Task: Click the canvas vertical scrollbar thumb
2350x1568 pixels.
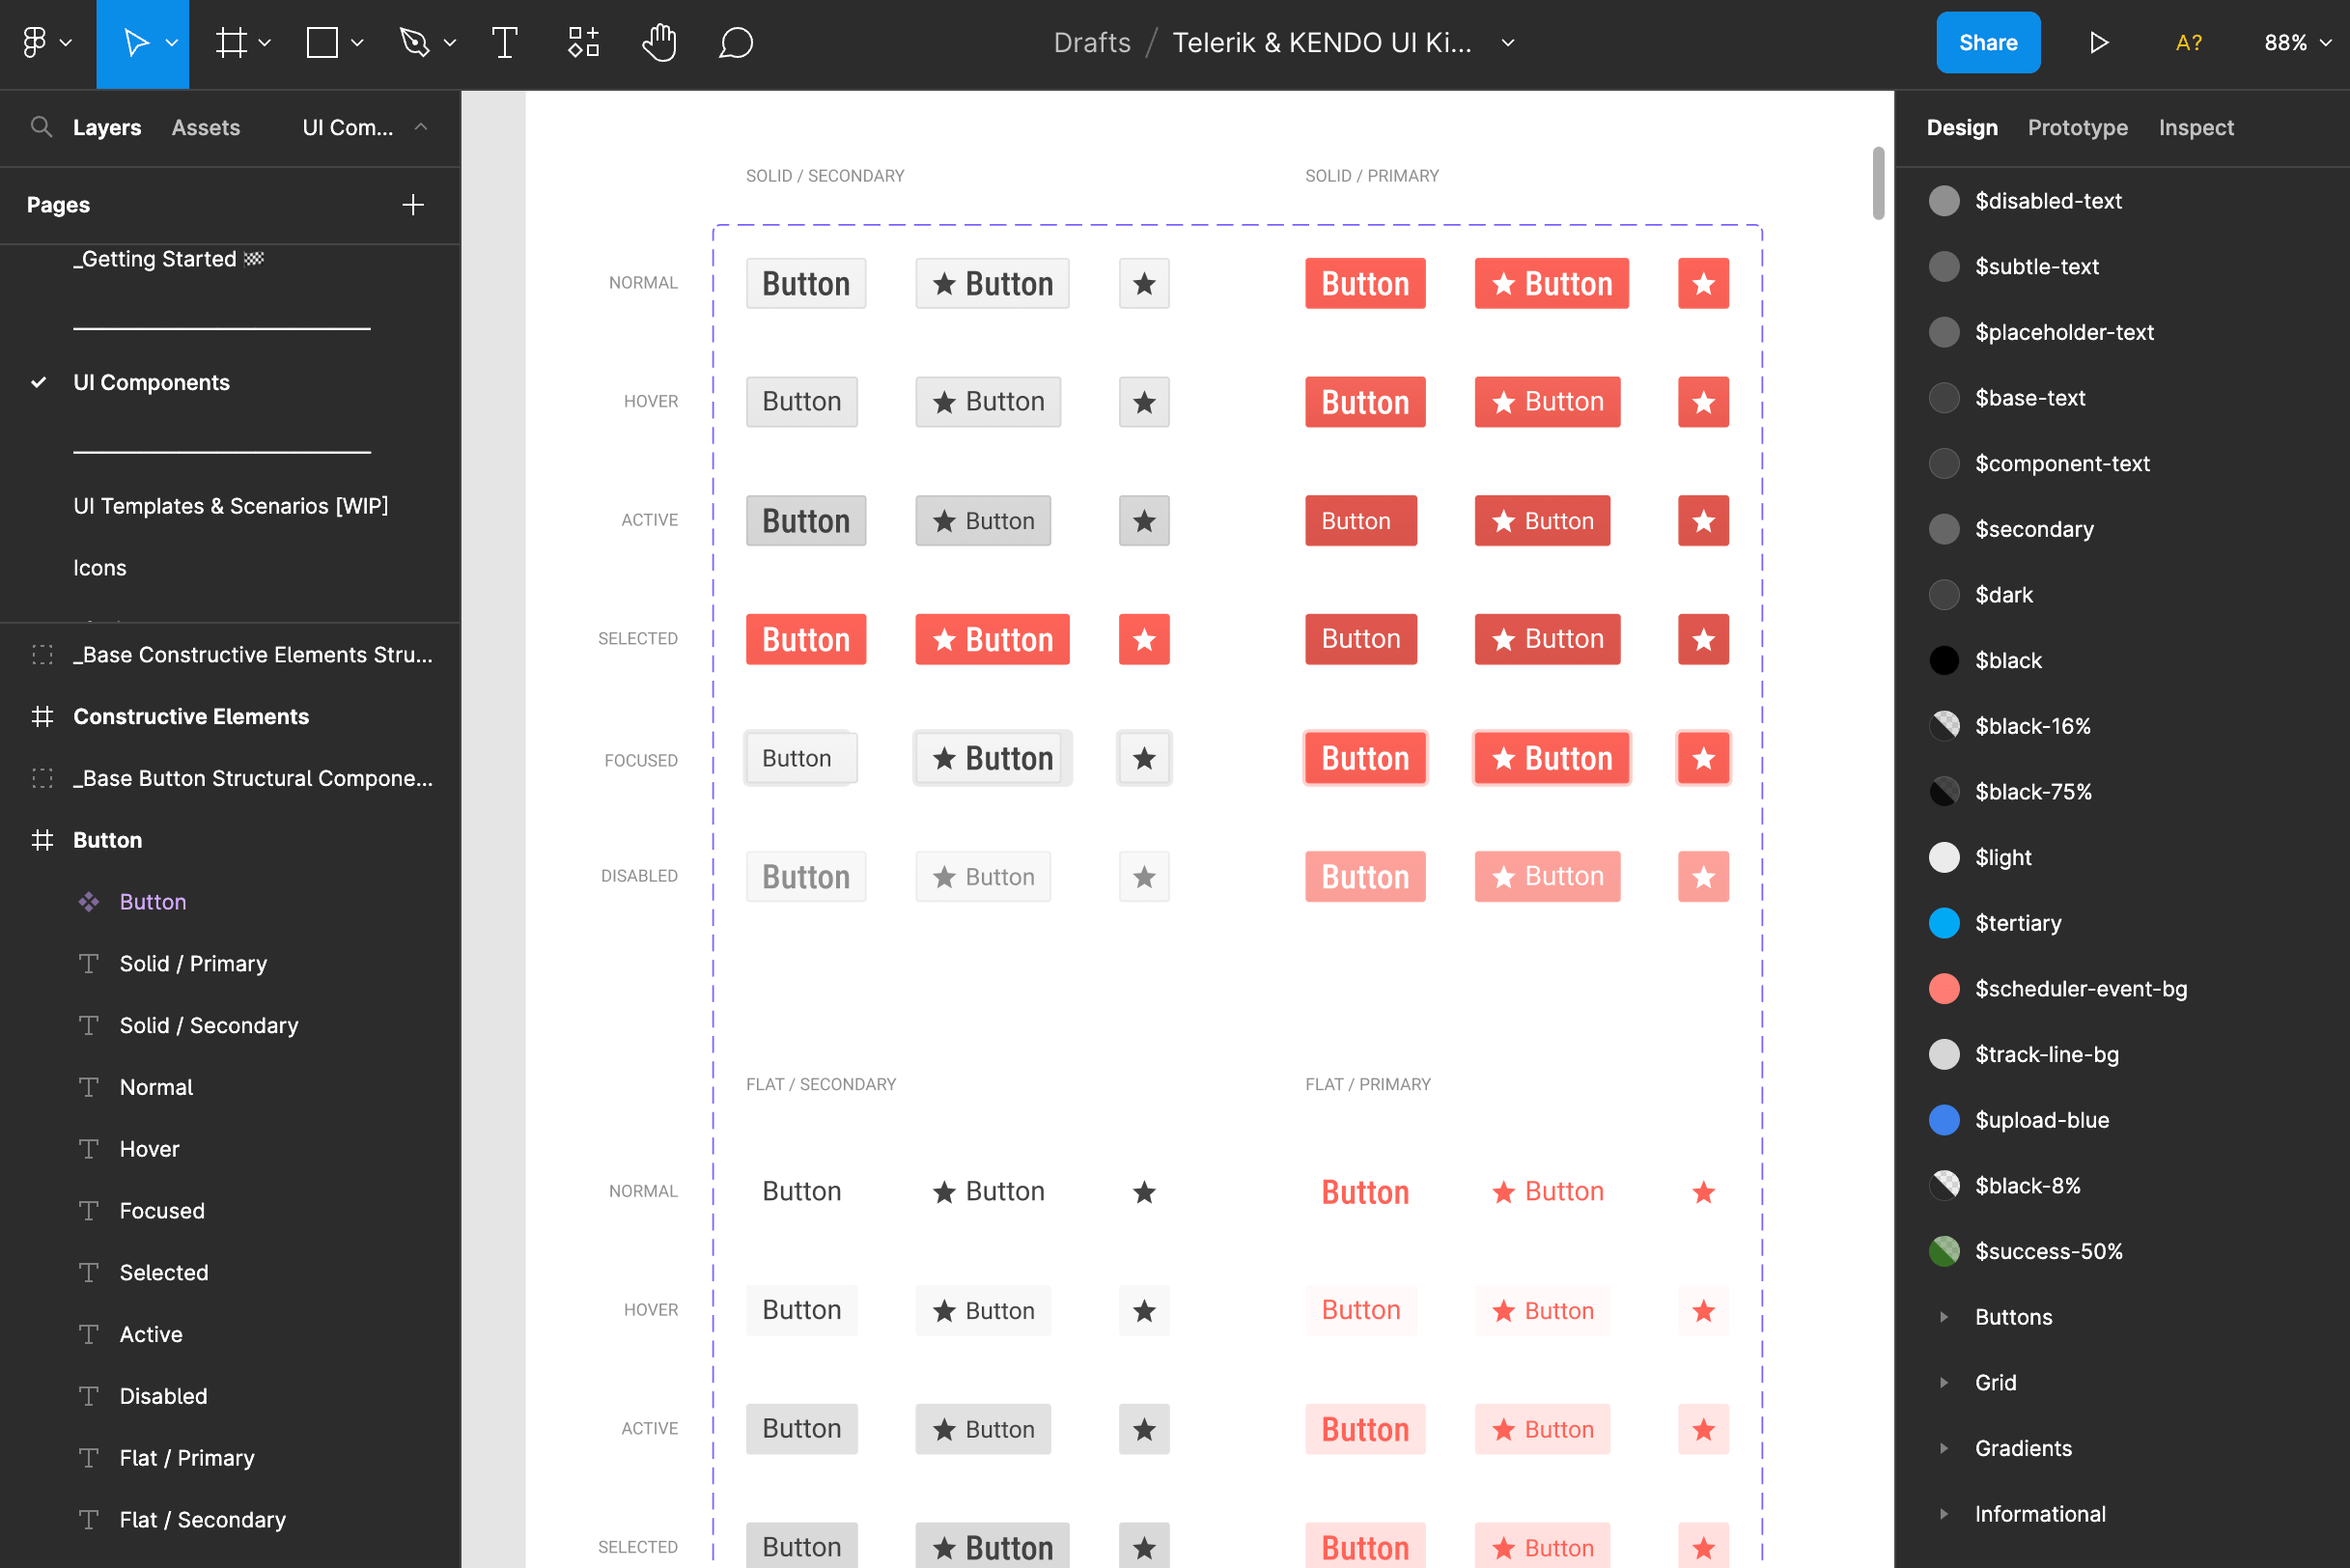Action: tap(1878, 183)
